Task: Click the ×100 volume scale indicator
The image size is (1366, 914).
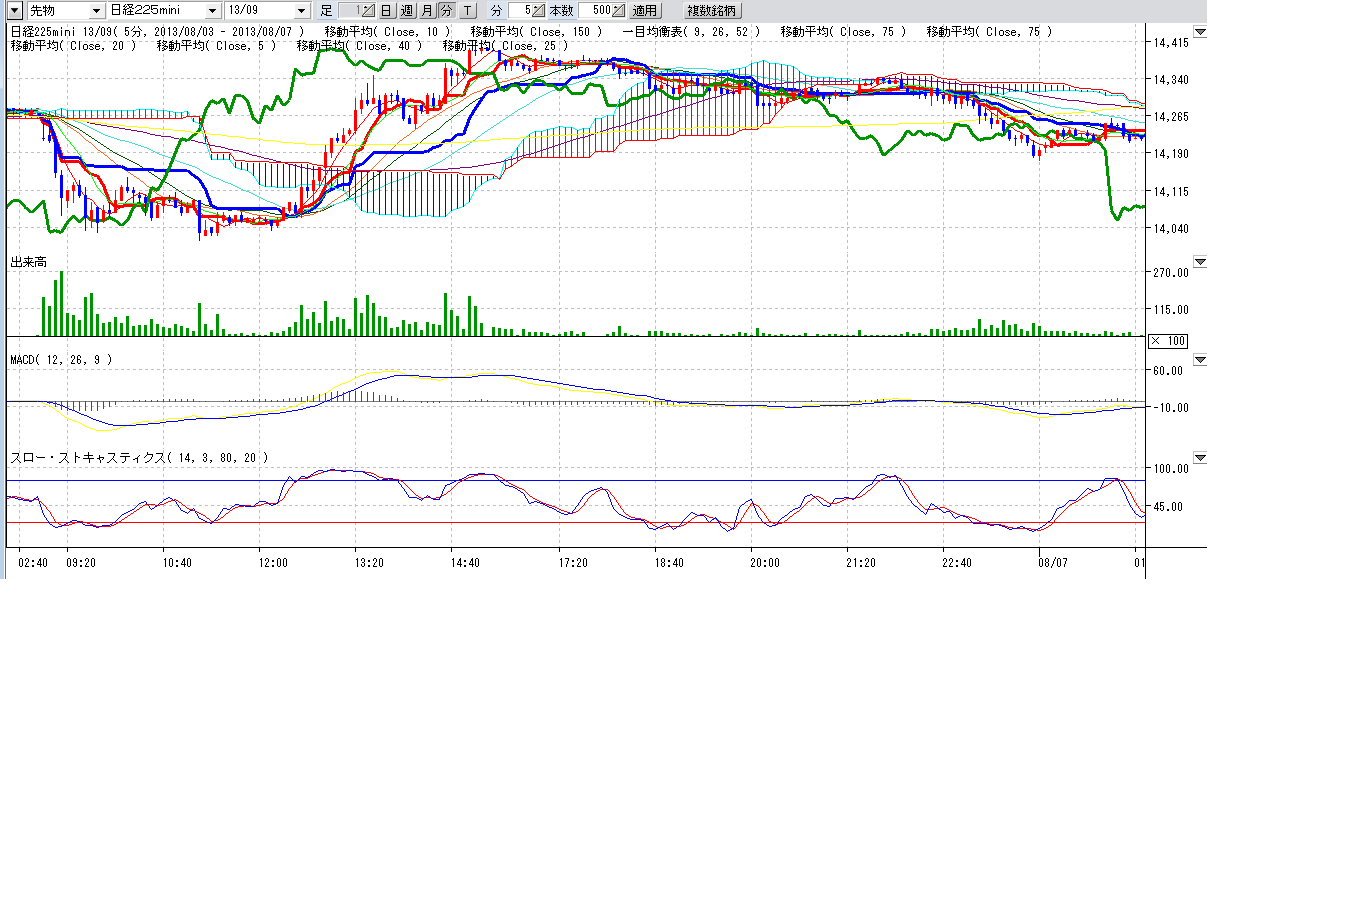Action: coord(1168,341)
